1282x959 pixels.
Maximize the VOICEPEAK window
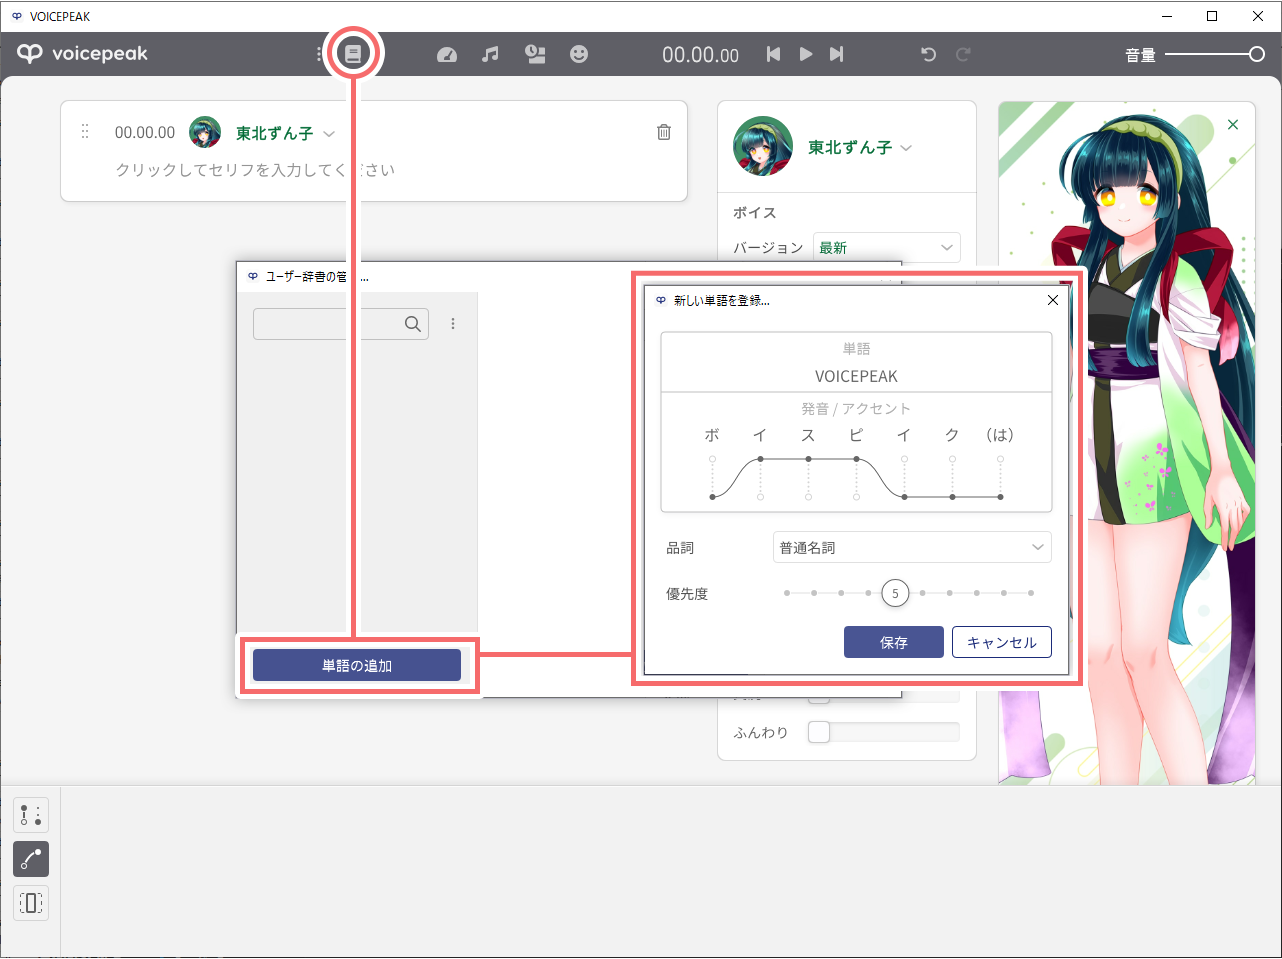[x=1212, y=16]
